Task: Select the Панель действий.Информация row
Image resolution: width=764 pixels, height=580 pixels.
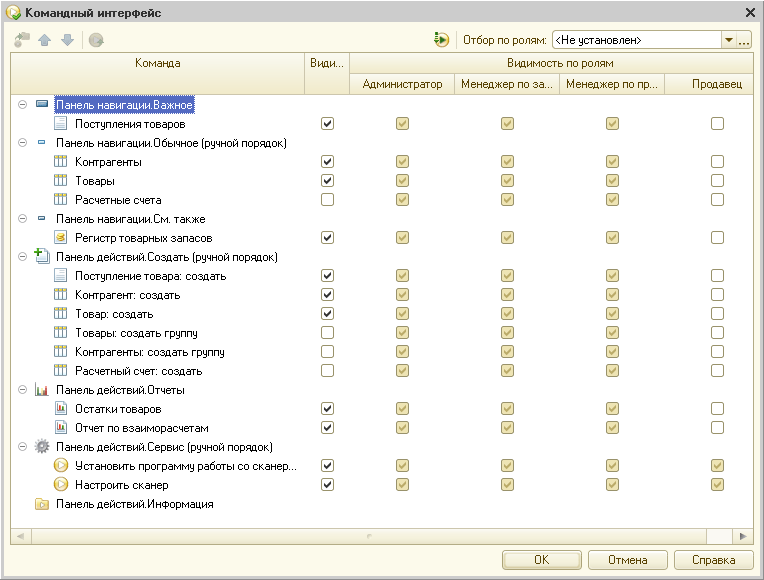Action: point(134,504)
